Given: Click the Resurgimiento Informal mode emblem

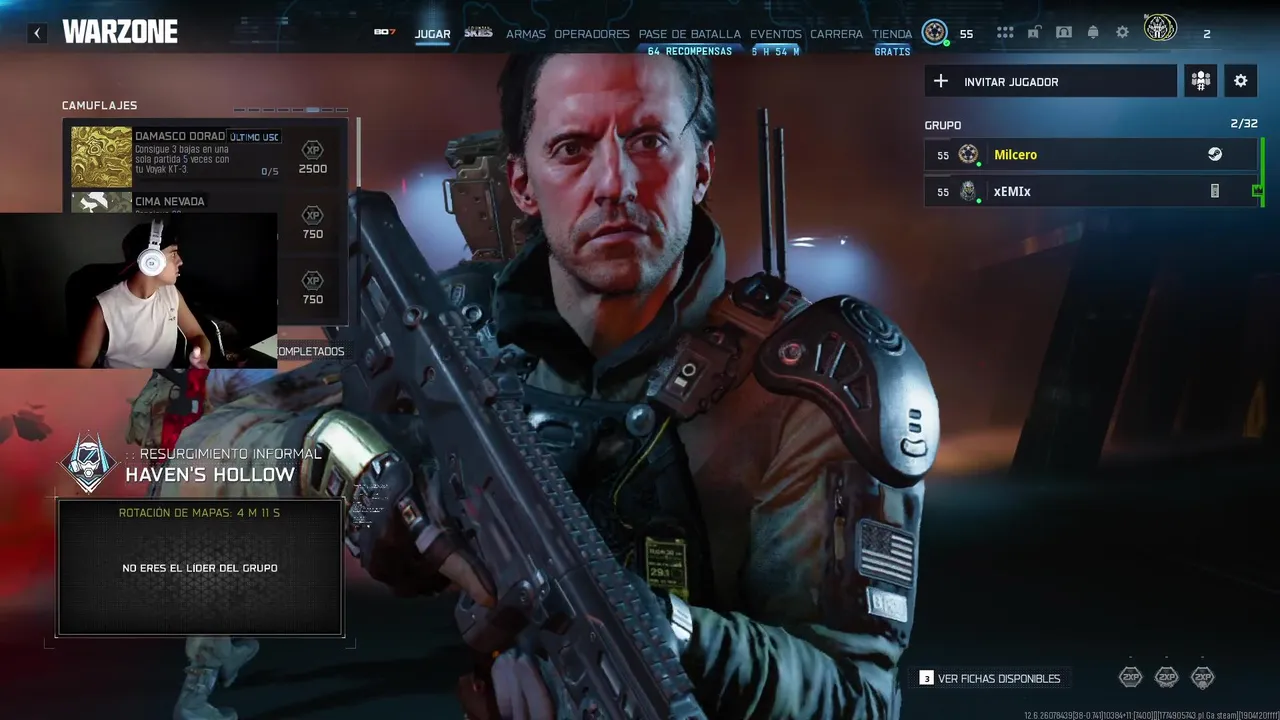Looking at the screenshot, I should 89,463.
